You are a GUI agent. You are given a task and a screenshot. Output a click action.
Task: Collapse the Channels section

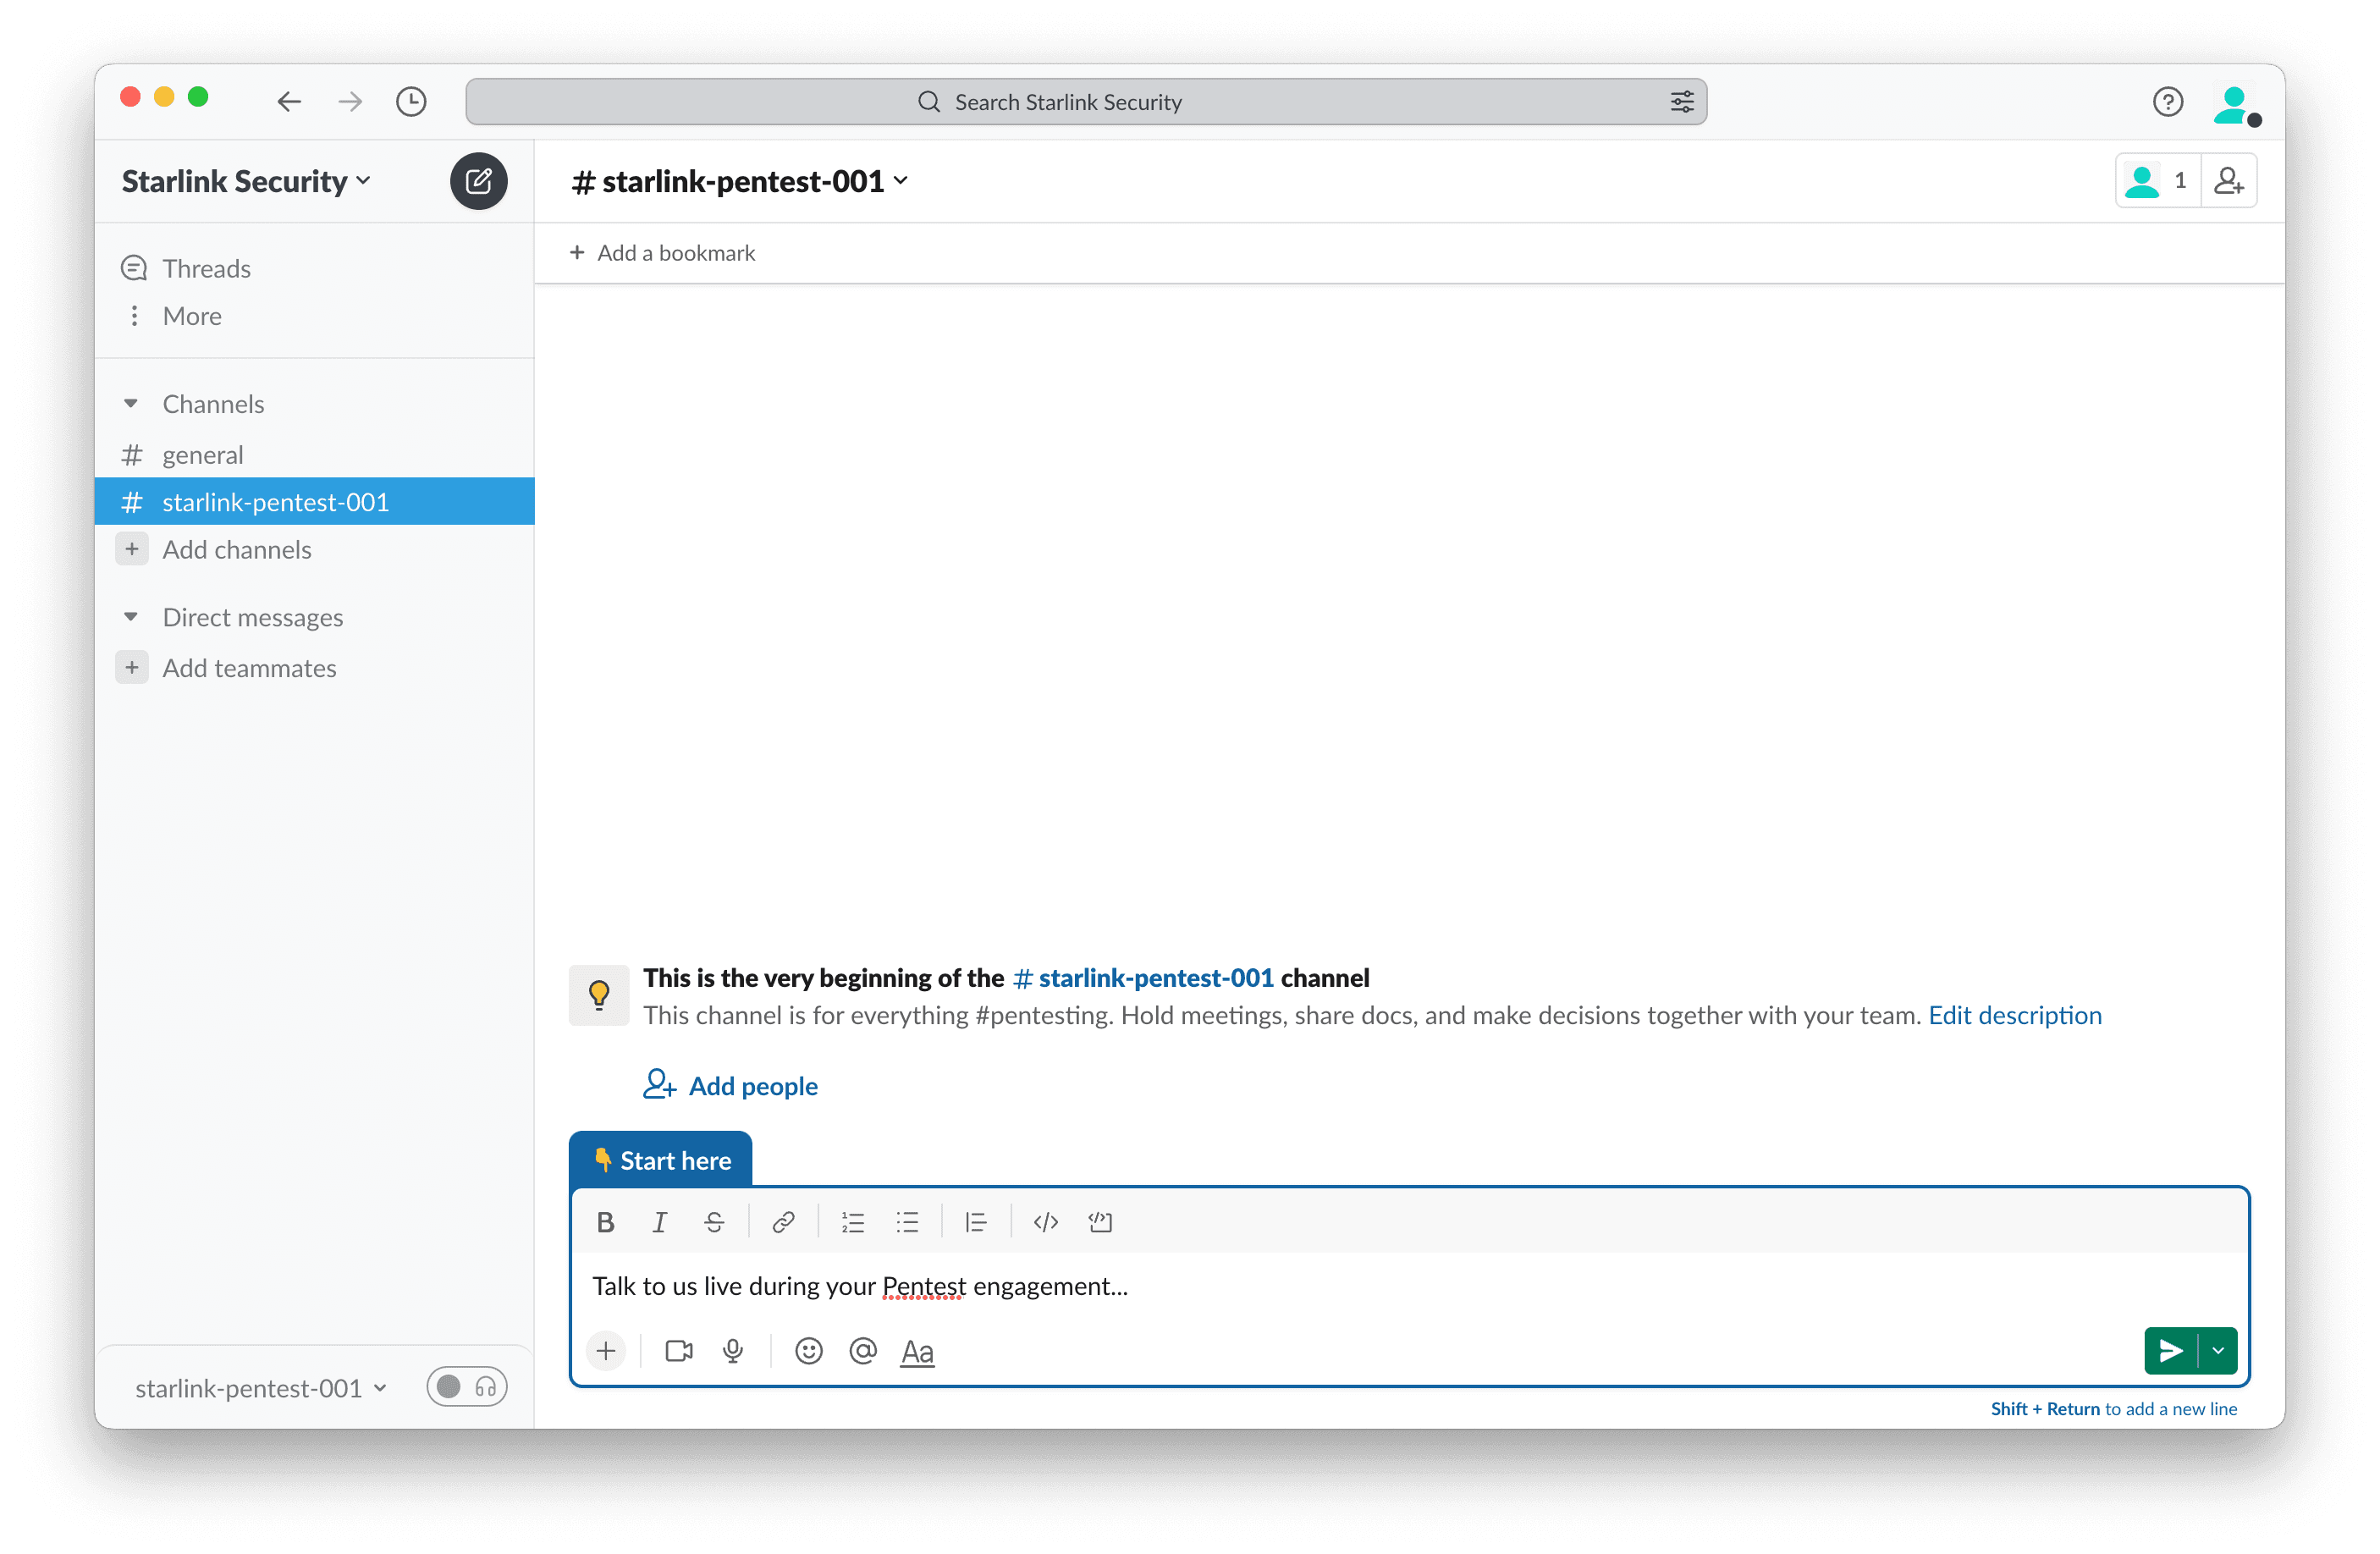(131, 404)
